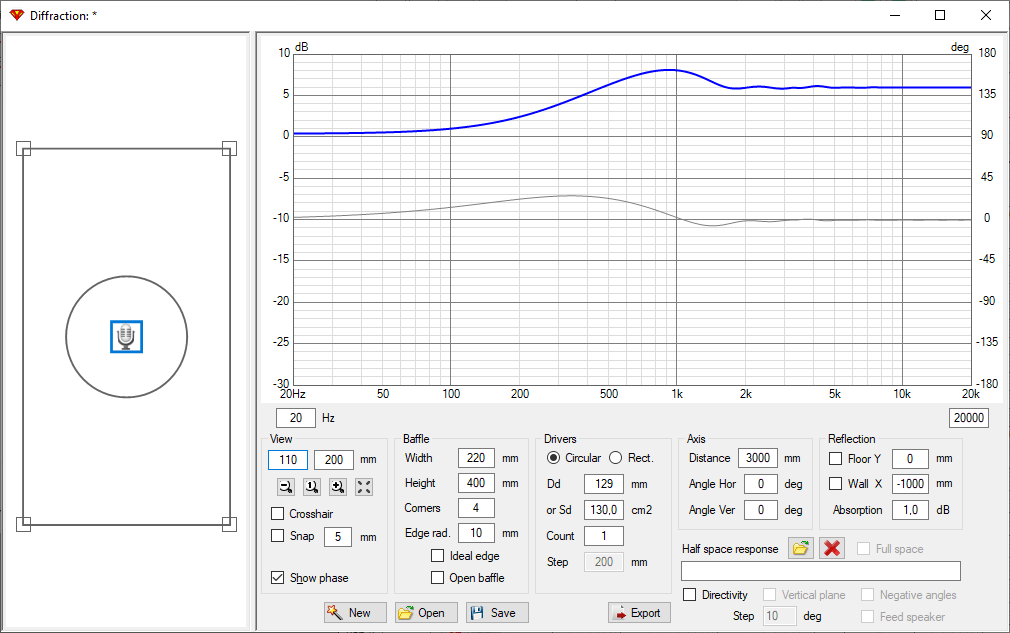Minimize the Diffraction window

(x=895, y=15)
